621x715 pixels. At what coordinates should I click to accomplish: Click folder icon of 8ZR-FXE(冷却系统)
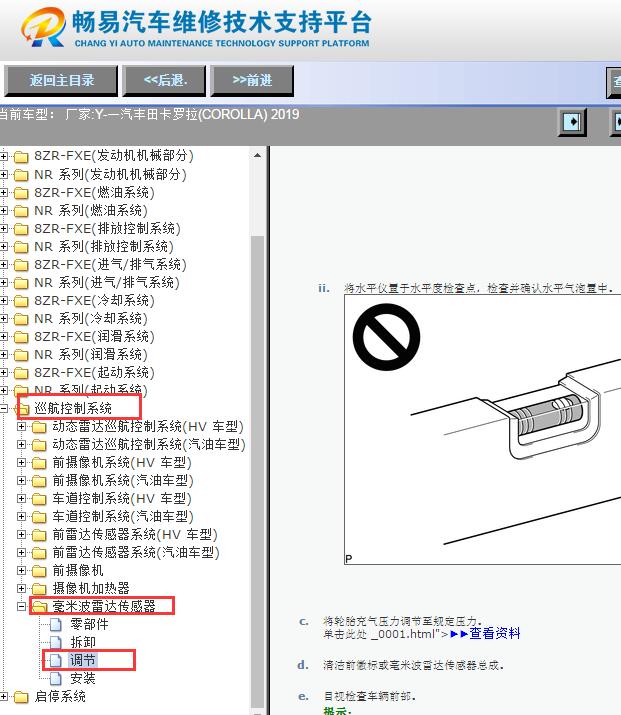[x=21, y=301]
